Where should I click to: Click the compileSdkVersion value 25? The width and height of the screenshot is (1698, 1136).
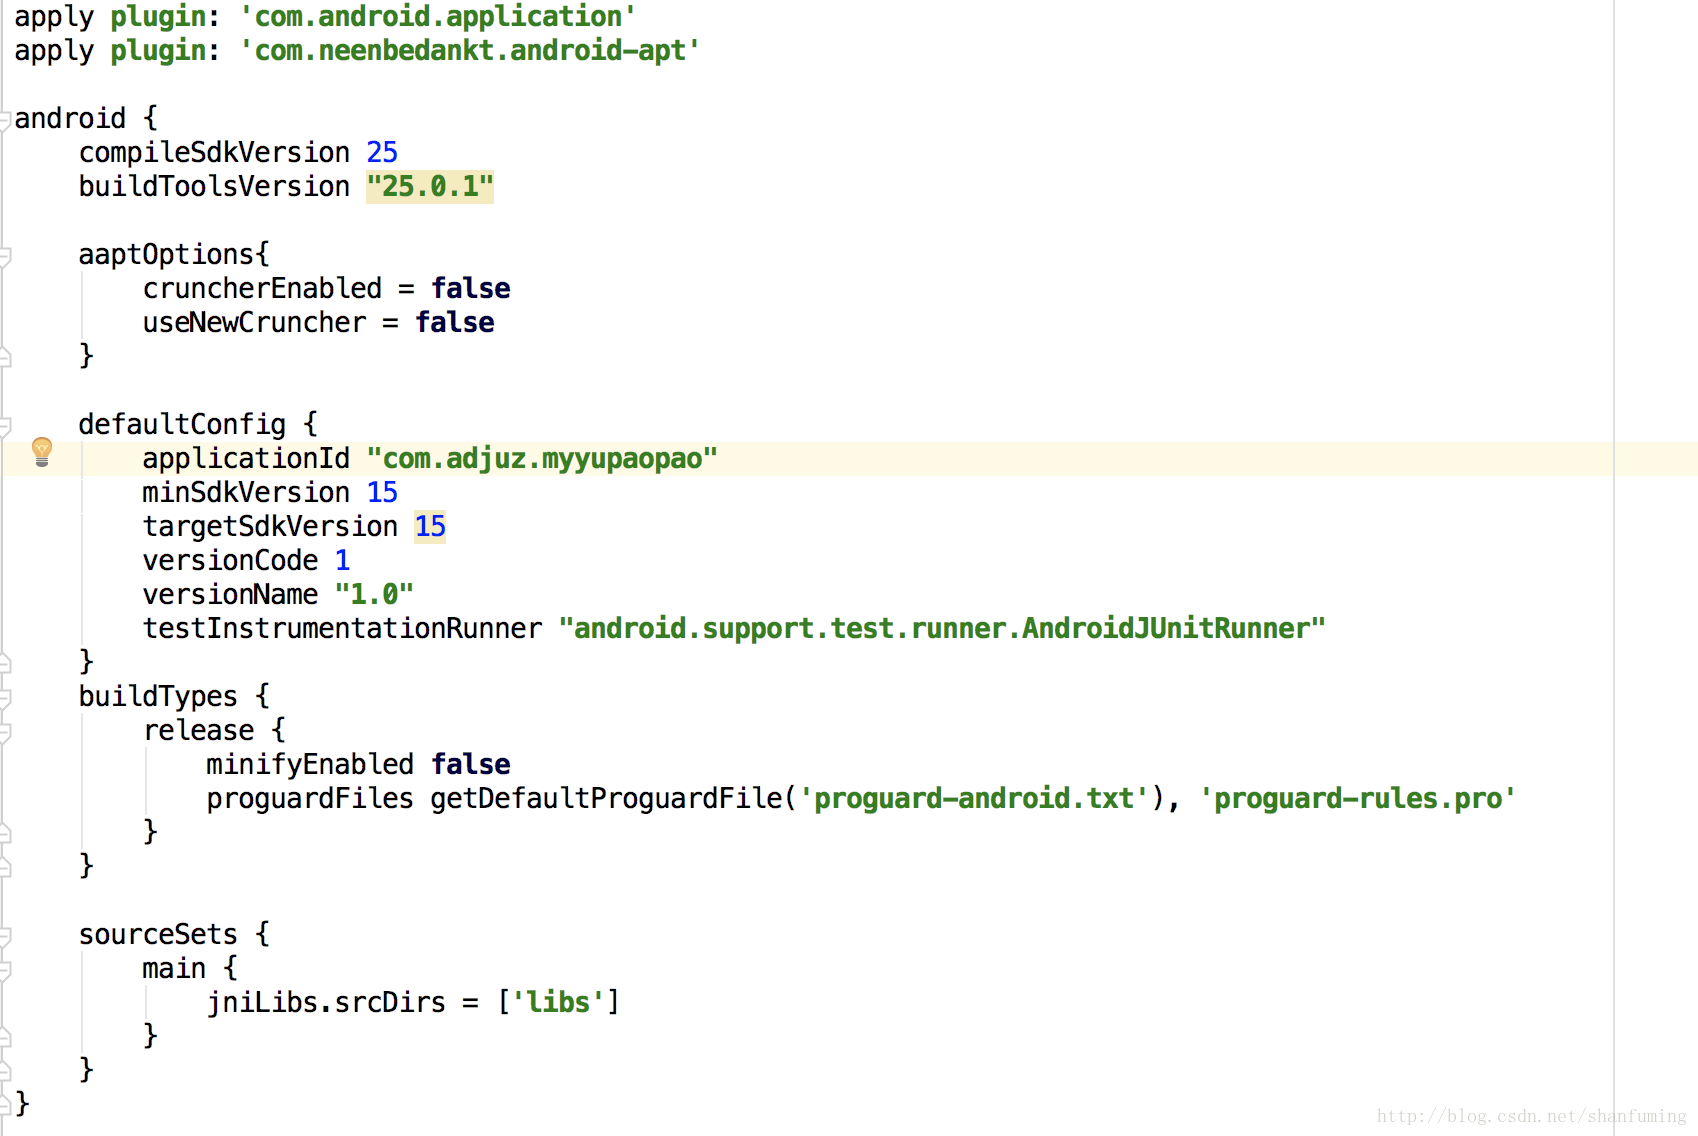coord(382,153)
